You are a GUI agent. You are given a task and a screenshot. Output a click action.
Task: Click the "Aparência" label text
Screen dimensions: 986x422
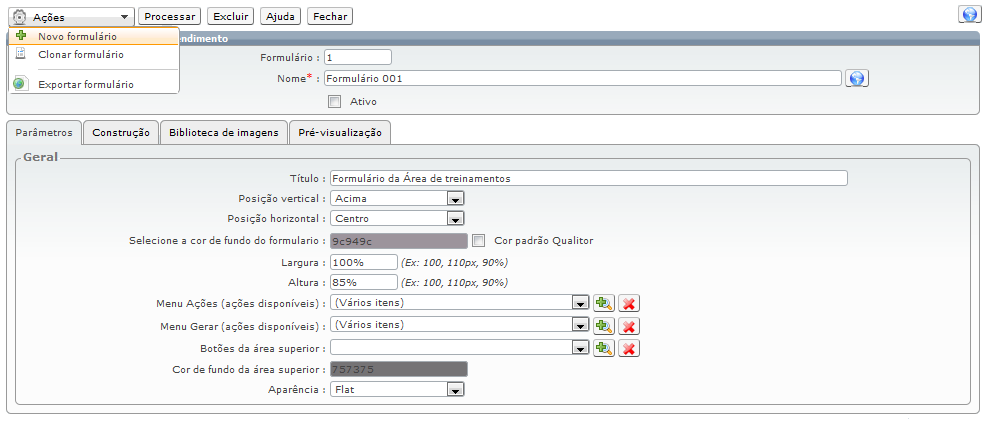295,390
